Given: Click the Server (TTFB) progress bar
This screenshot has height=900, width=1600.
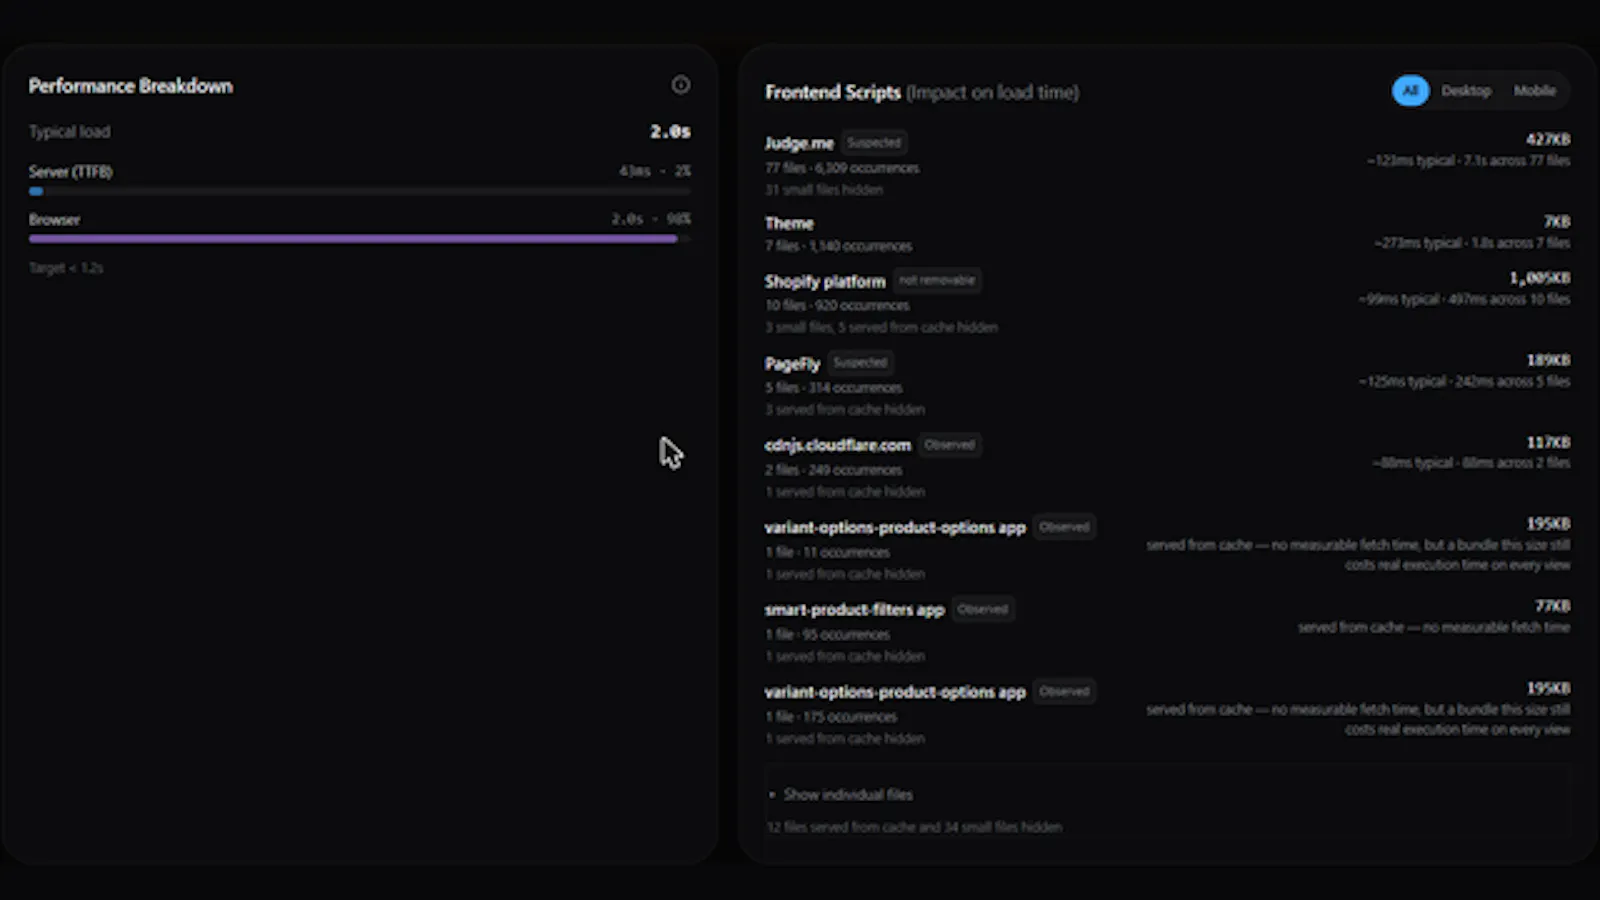Looking at the screenshot, I should (359, 191).
